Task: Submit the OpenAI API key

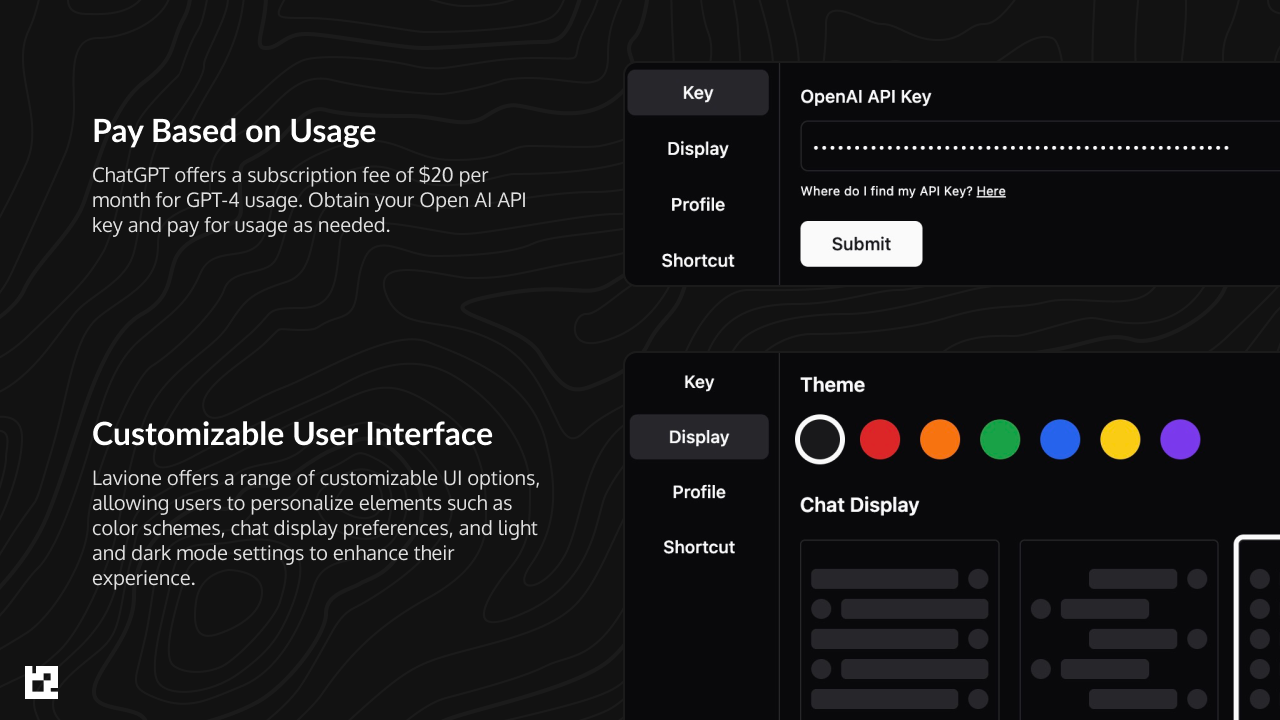Action: coord(861,244)
